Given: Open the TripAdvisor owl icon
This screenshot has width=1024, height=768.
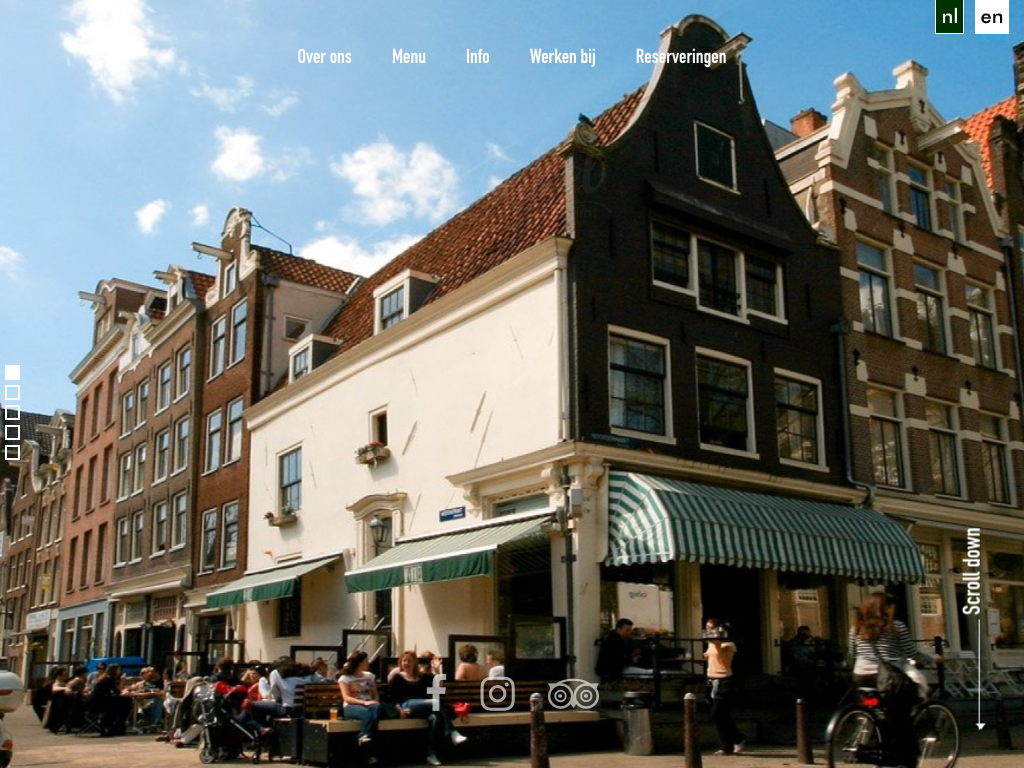Looking at the screenshot, I should point(573,694).
